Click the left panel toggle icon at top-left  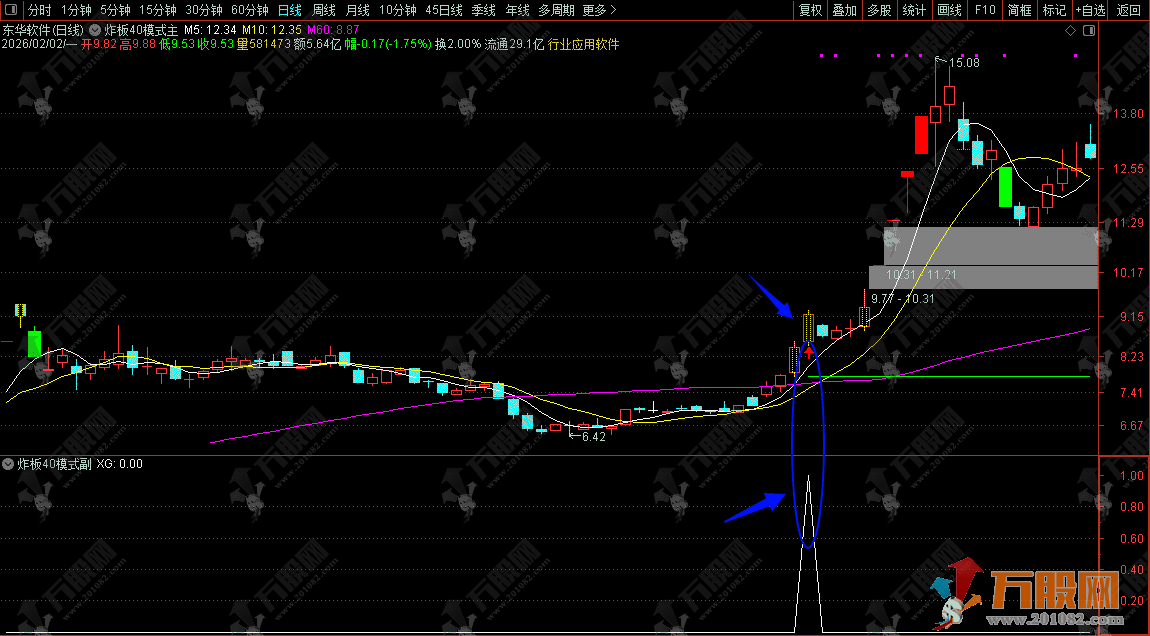coord(12,10)
